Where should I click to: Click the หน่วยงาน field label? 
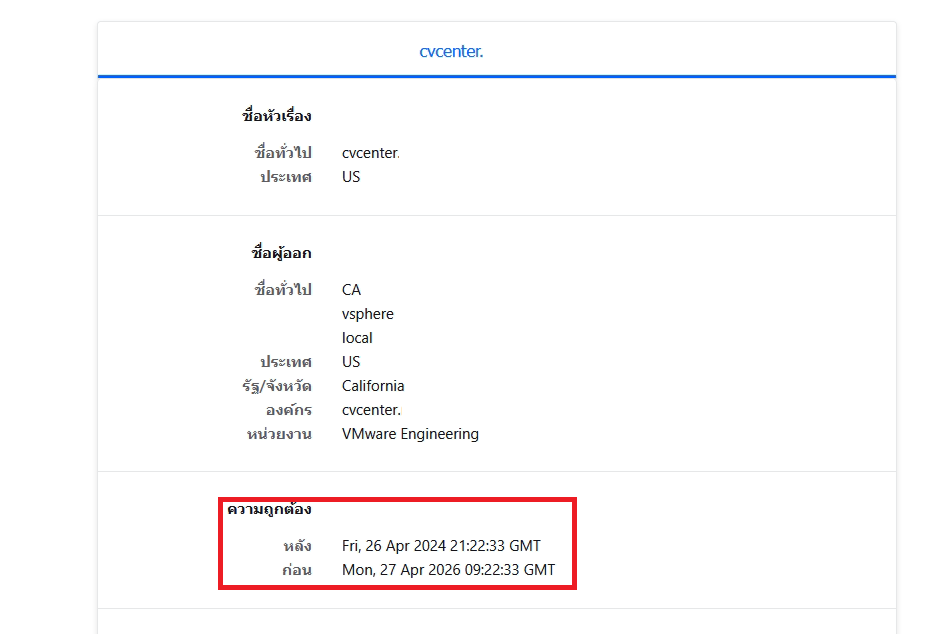pos(279,434)
